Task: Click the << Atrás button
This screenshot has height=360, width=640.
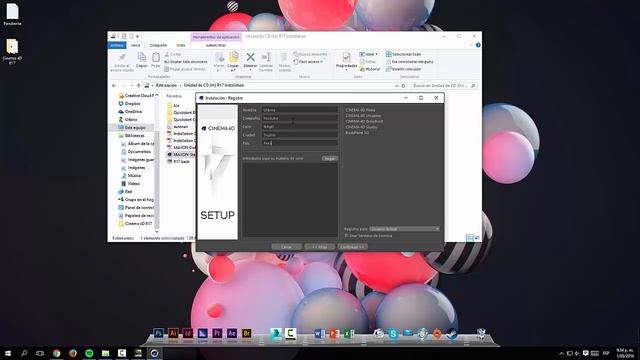Action: pos(320,247)
